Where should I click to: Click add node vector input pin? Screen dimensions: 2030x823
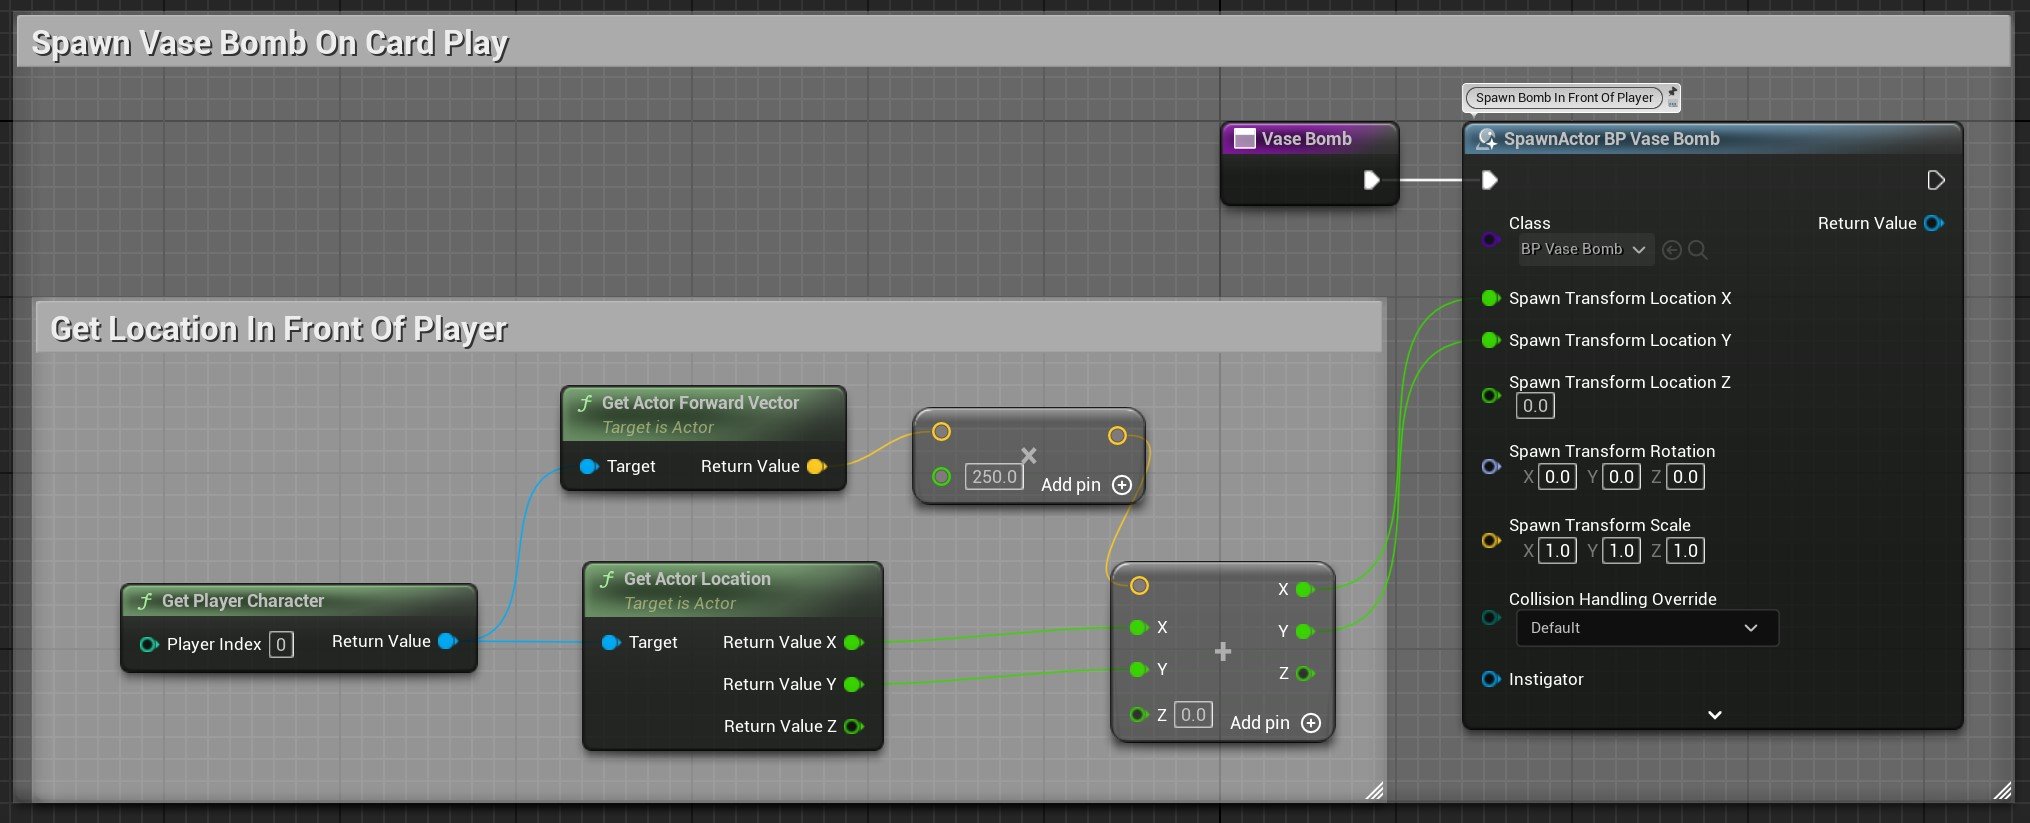tap(1139, 586)
